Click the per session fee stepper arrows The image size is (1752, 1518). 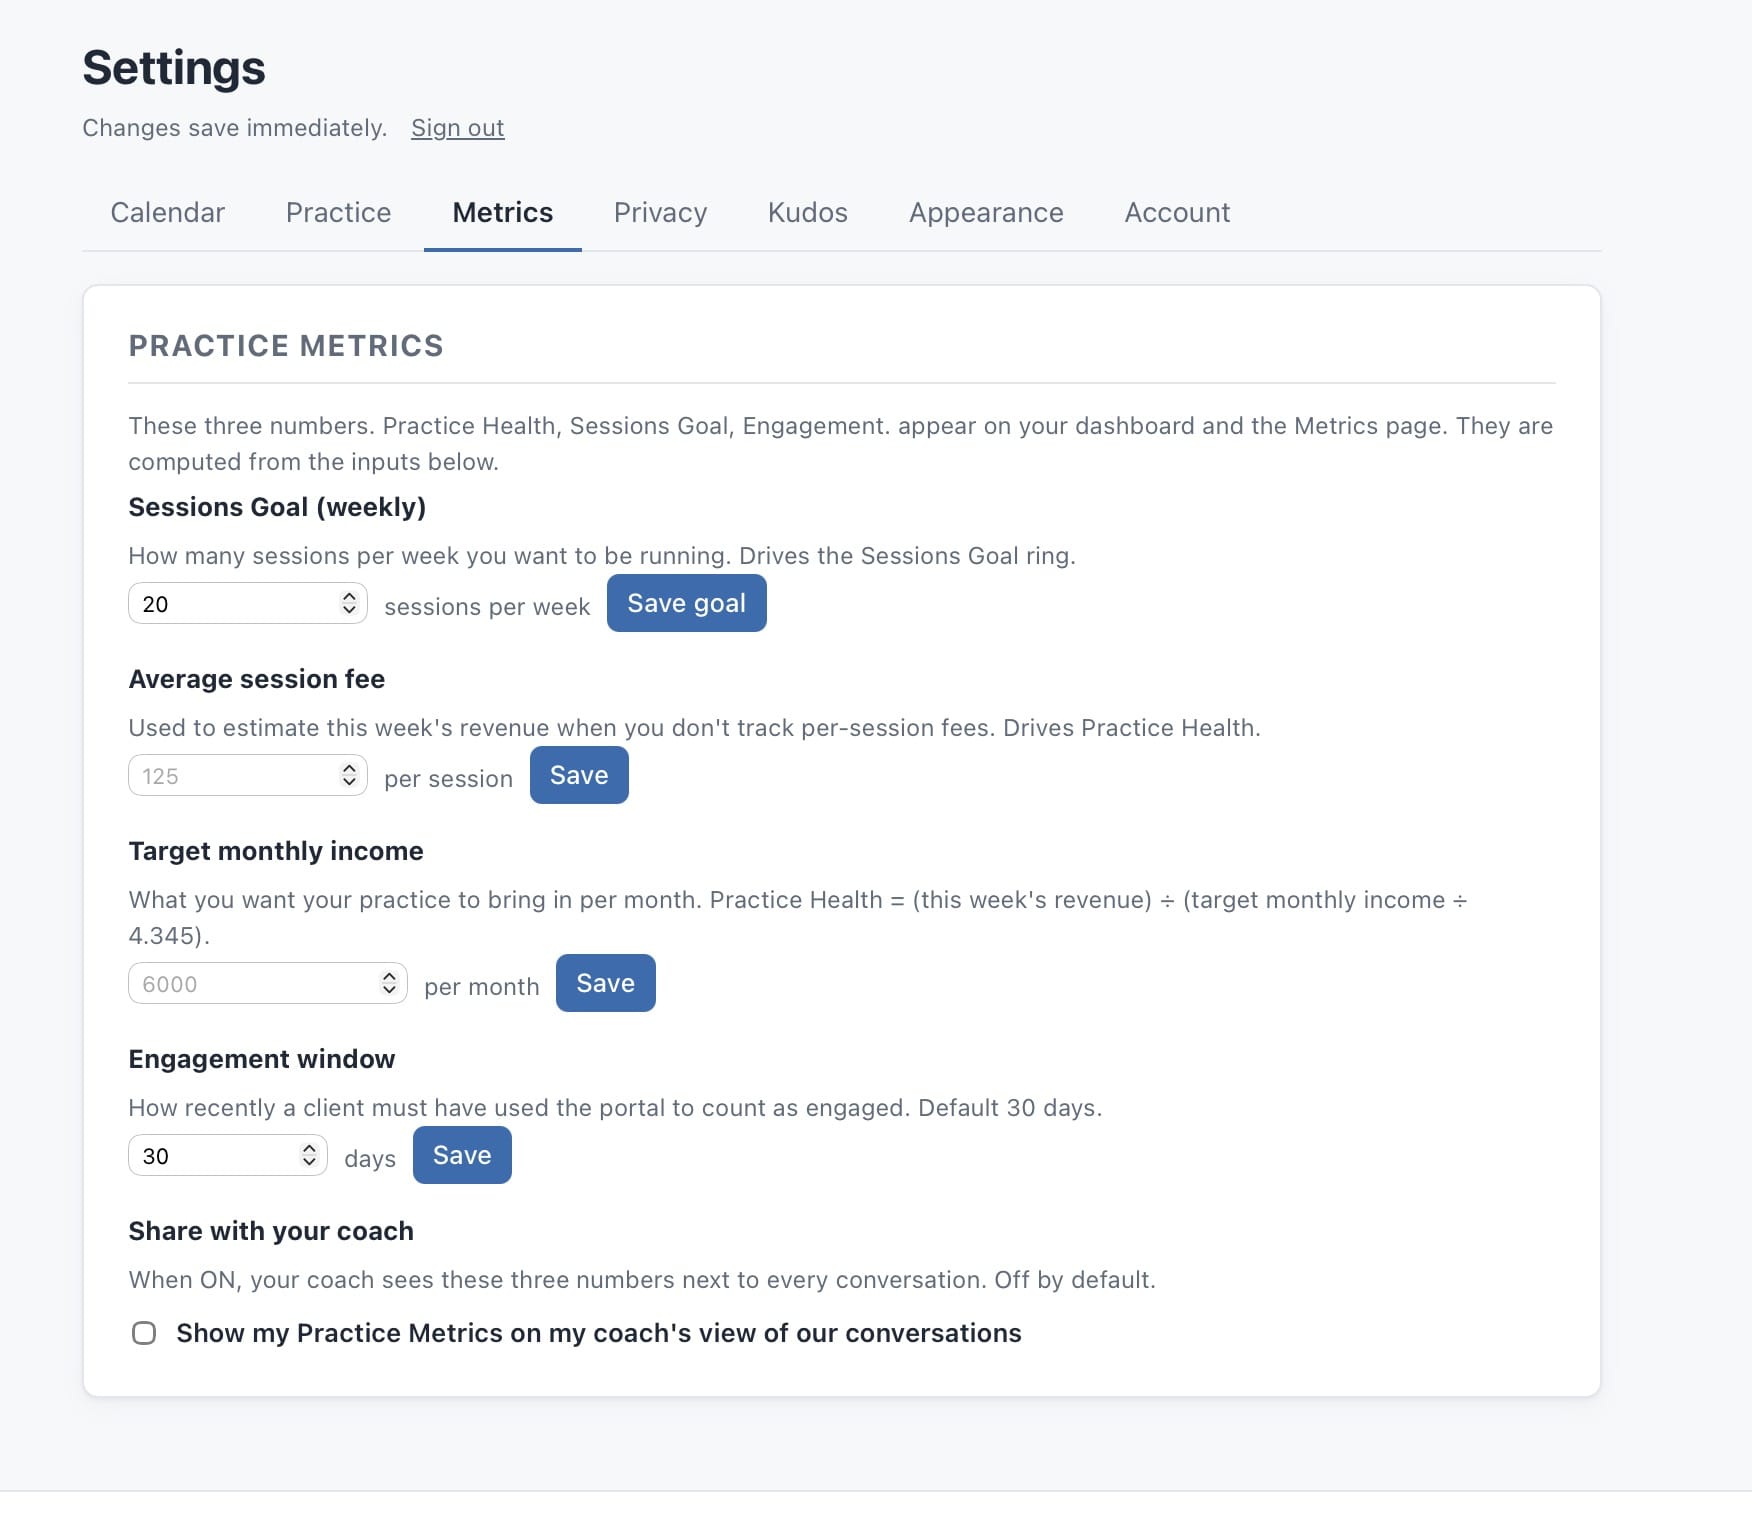(349, 775)
